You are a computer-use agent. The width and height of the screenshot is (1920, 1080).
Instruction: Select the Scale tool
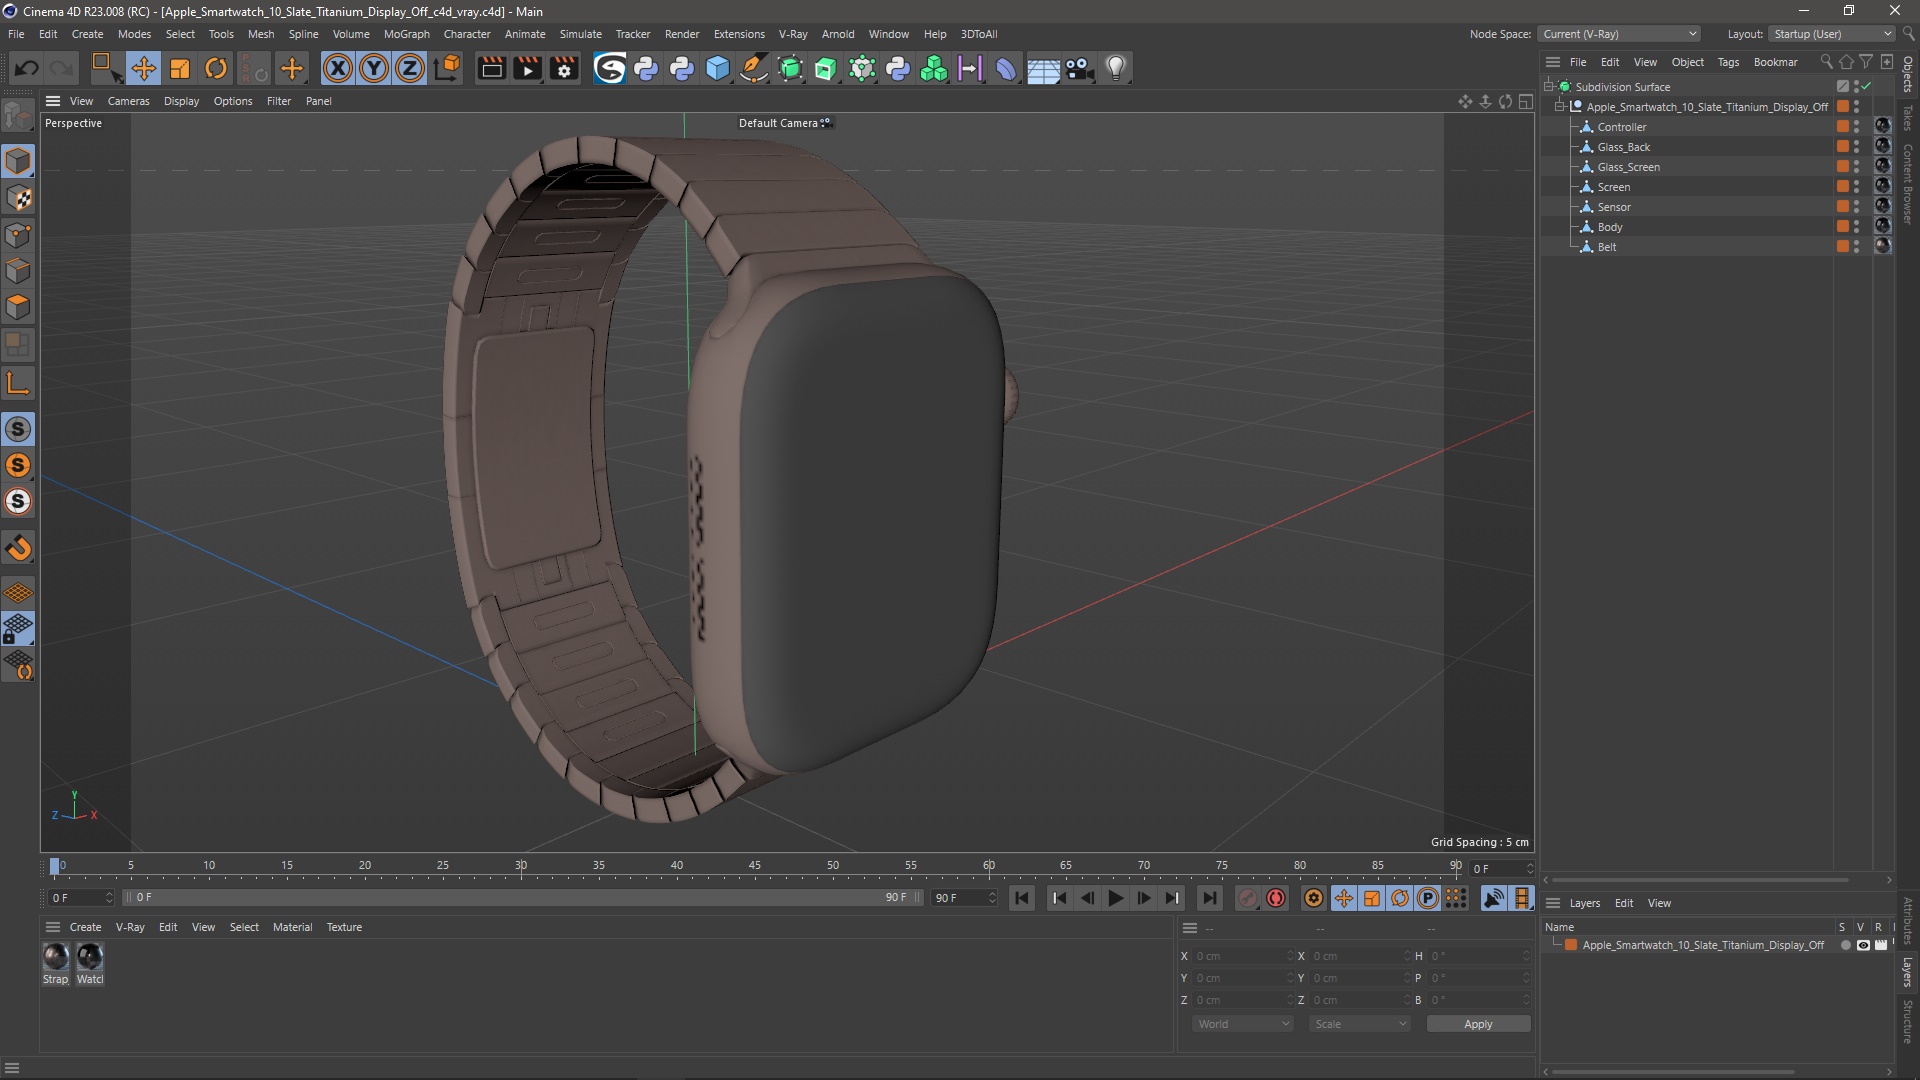(180, 68)
